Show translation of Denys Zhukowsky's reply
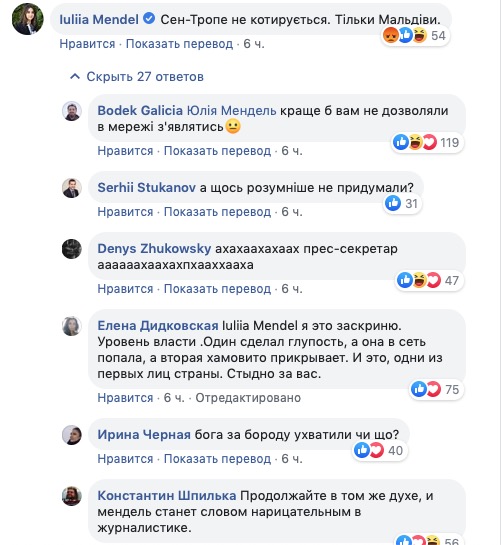The height and width of the screenshot is (545, 501). pos(217,289)
